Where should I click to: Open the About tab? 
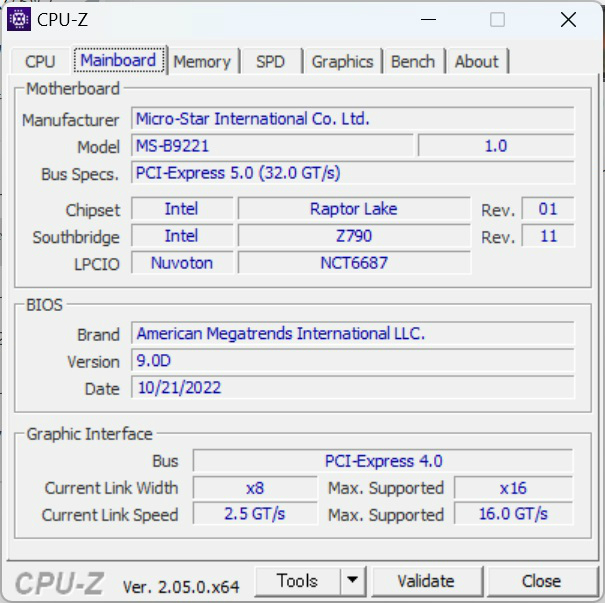pyautogui.click(x=477, y=62)
